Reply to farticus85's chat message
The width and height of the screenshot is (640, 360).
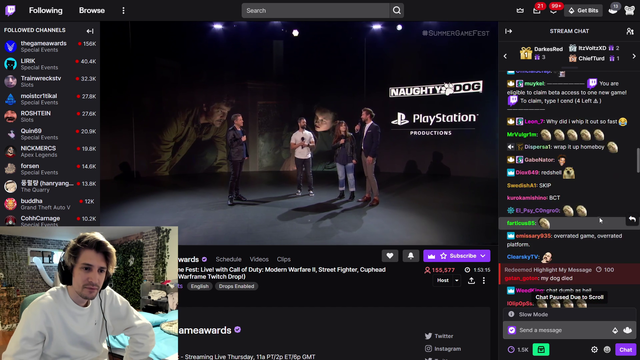click(x=632, y=220)
